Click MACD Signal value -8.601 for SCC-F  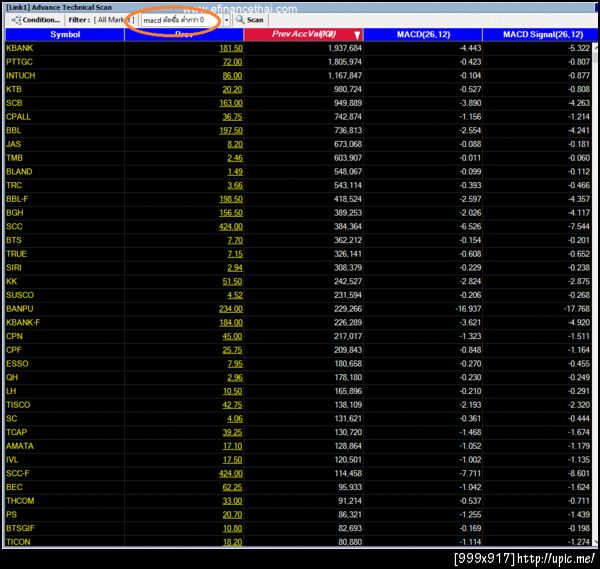579,474
